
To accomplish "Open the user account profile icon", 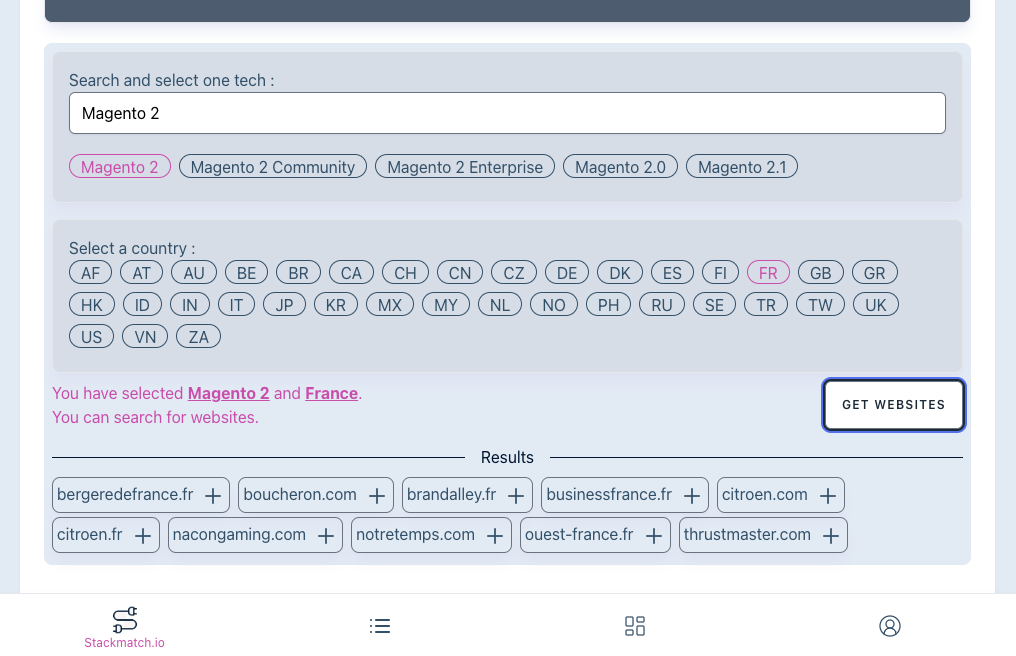I will pyautogui.click(x=890, y=626).
